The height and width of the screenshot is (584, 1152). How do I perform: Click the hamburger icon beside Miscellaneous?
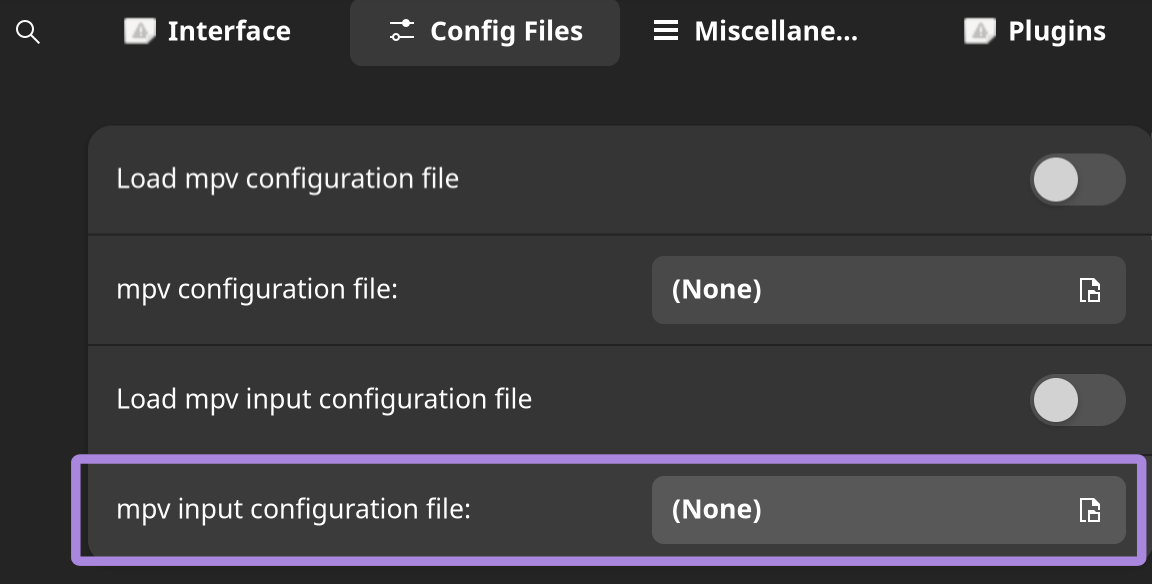665,31
